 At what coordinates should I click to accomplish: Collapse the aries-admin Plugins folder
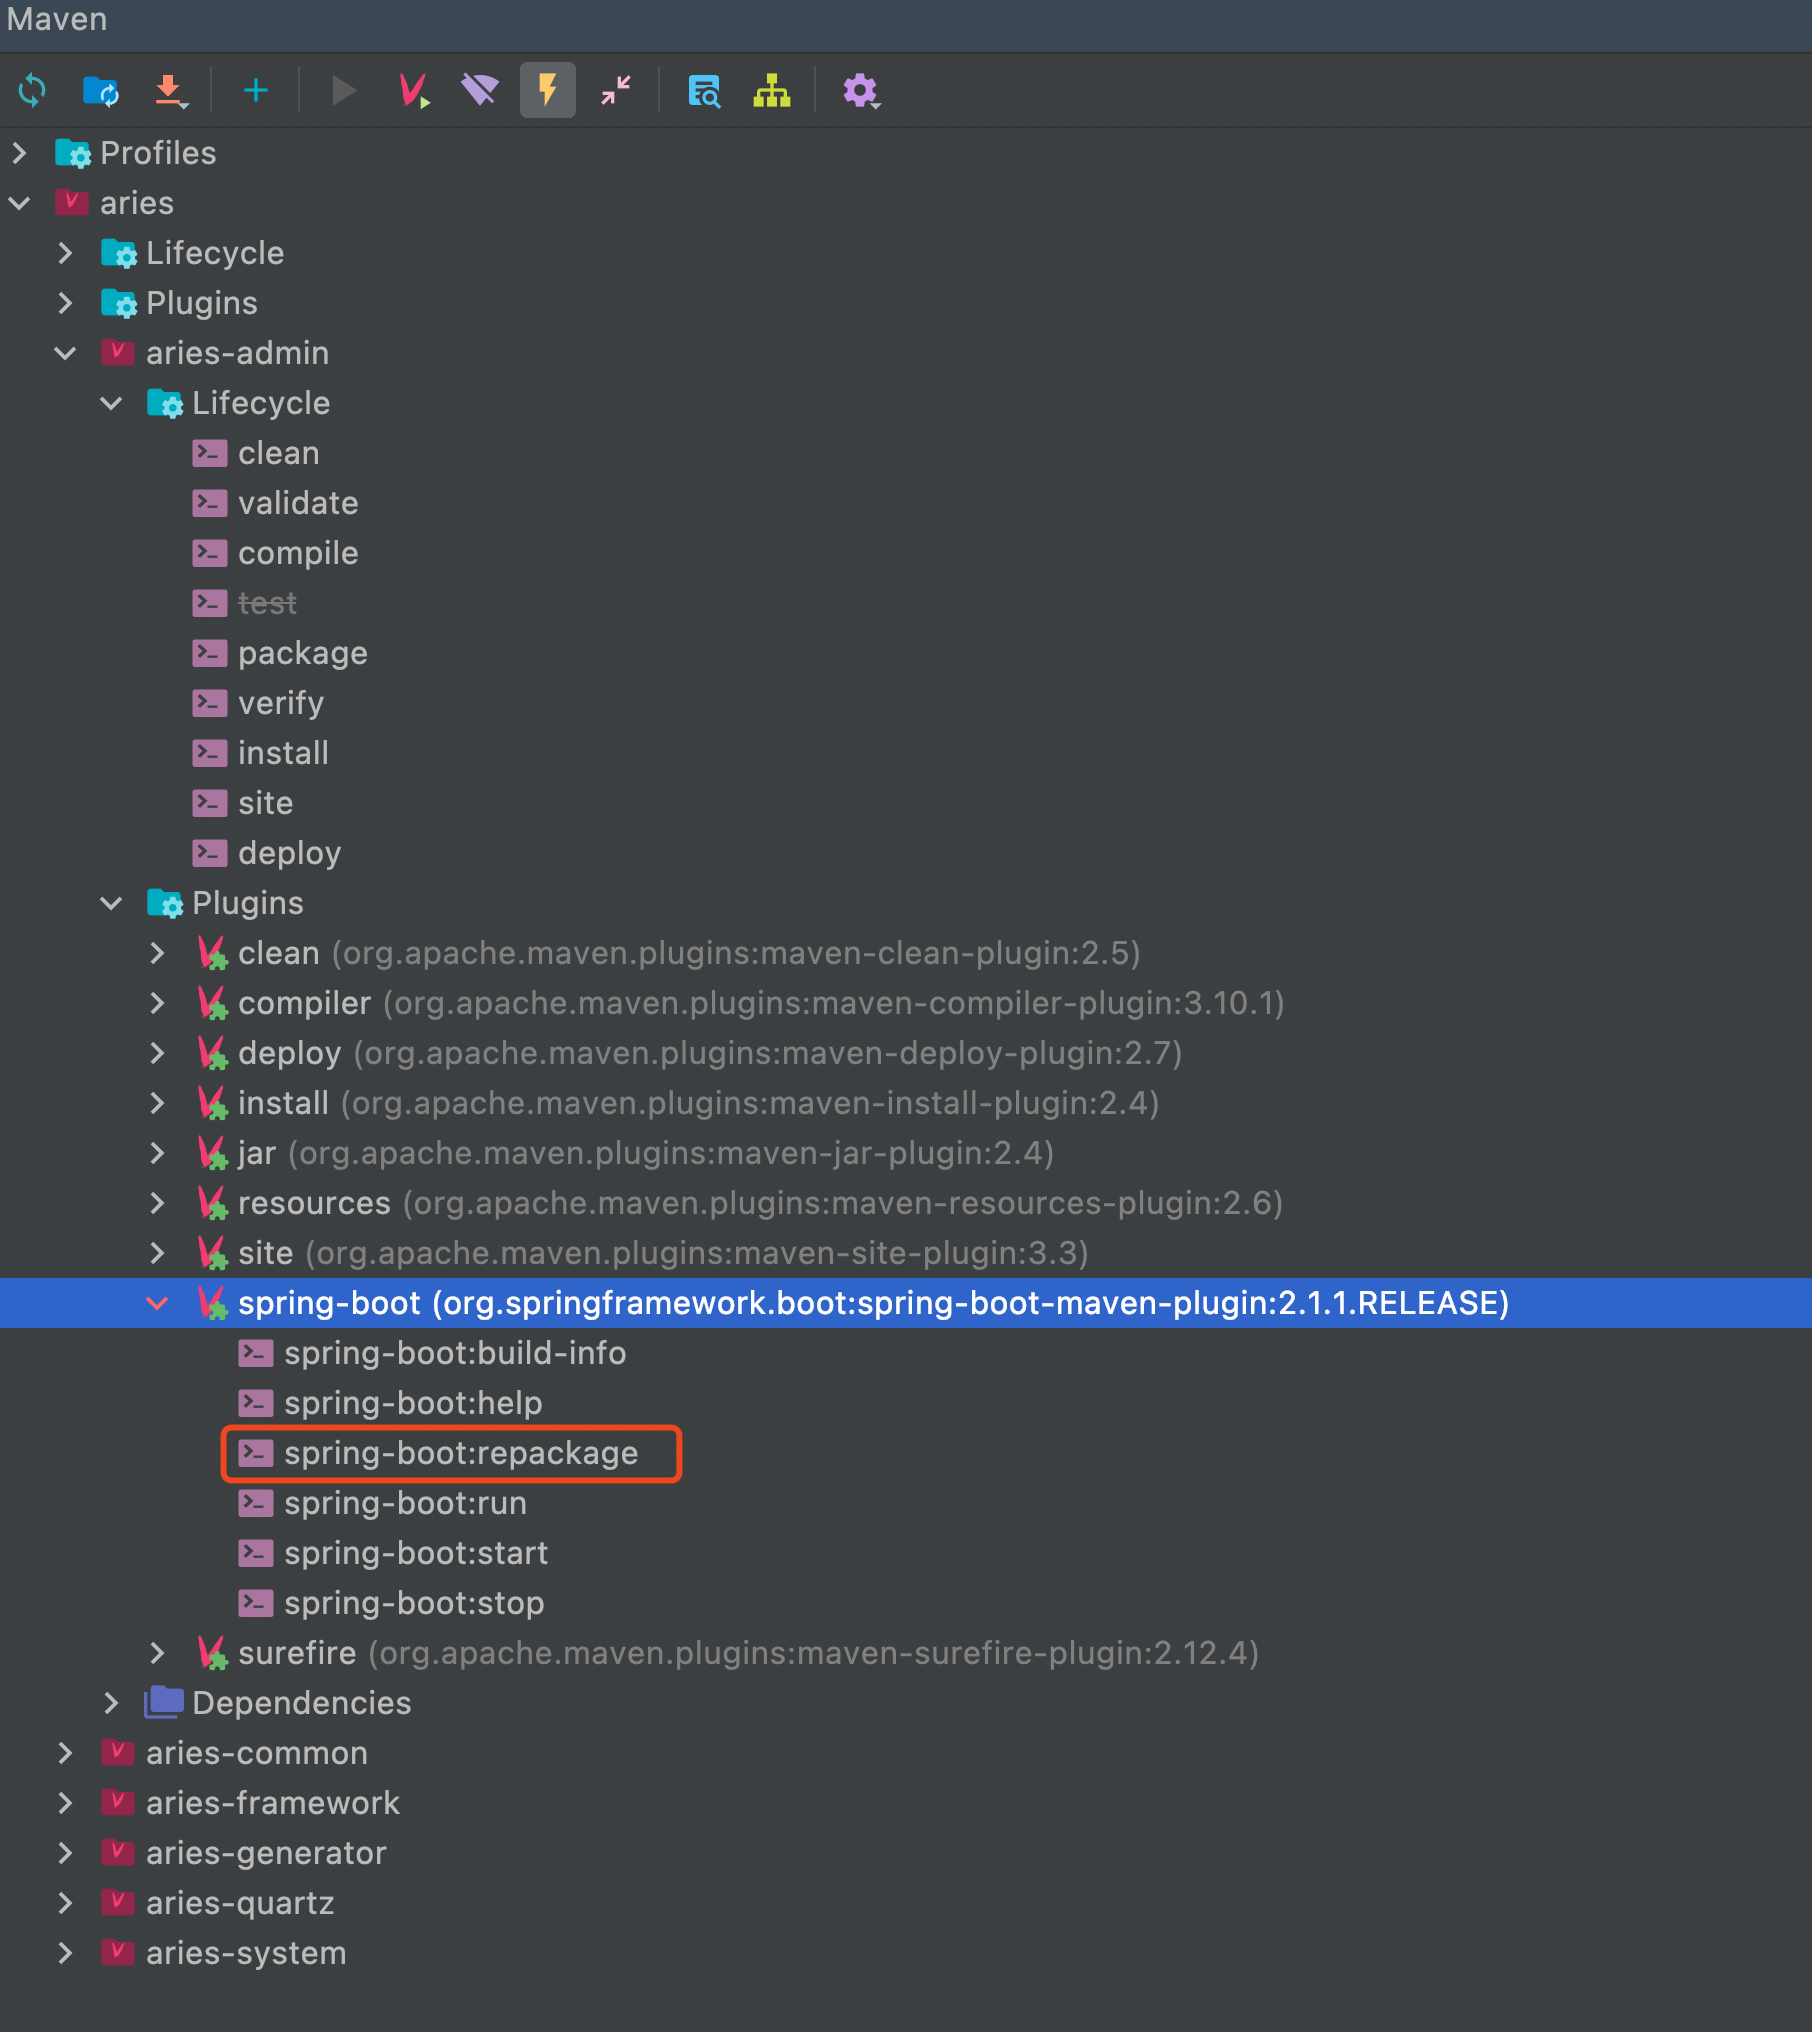click(x=111, y=903)
